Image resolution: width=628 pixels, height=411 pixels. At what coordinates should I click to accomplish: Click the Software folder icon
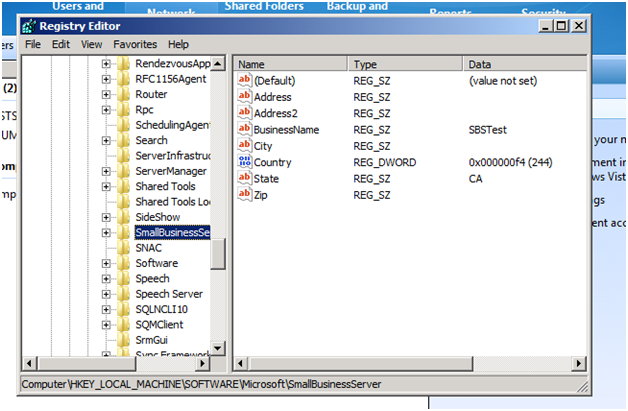124,263
